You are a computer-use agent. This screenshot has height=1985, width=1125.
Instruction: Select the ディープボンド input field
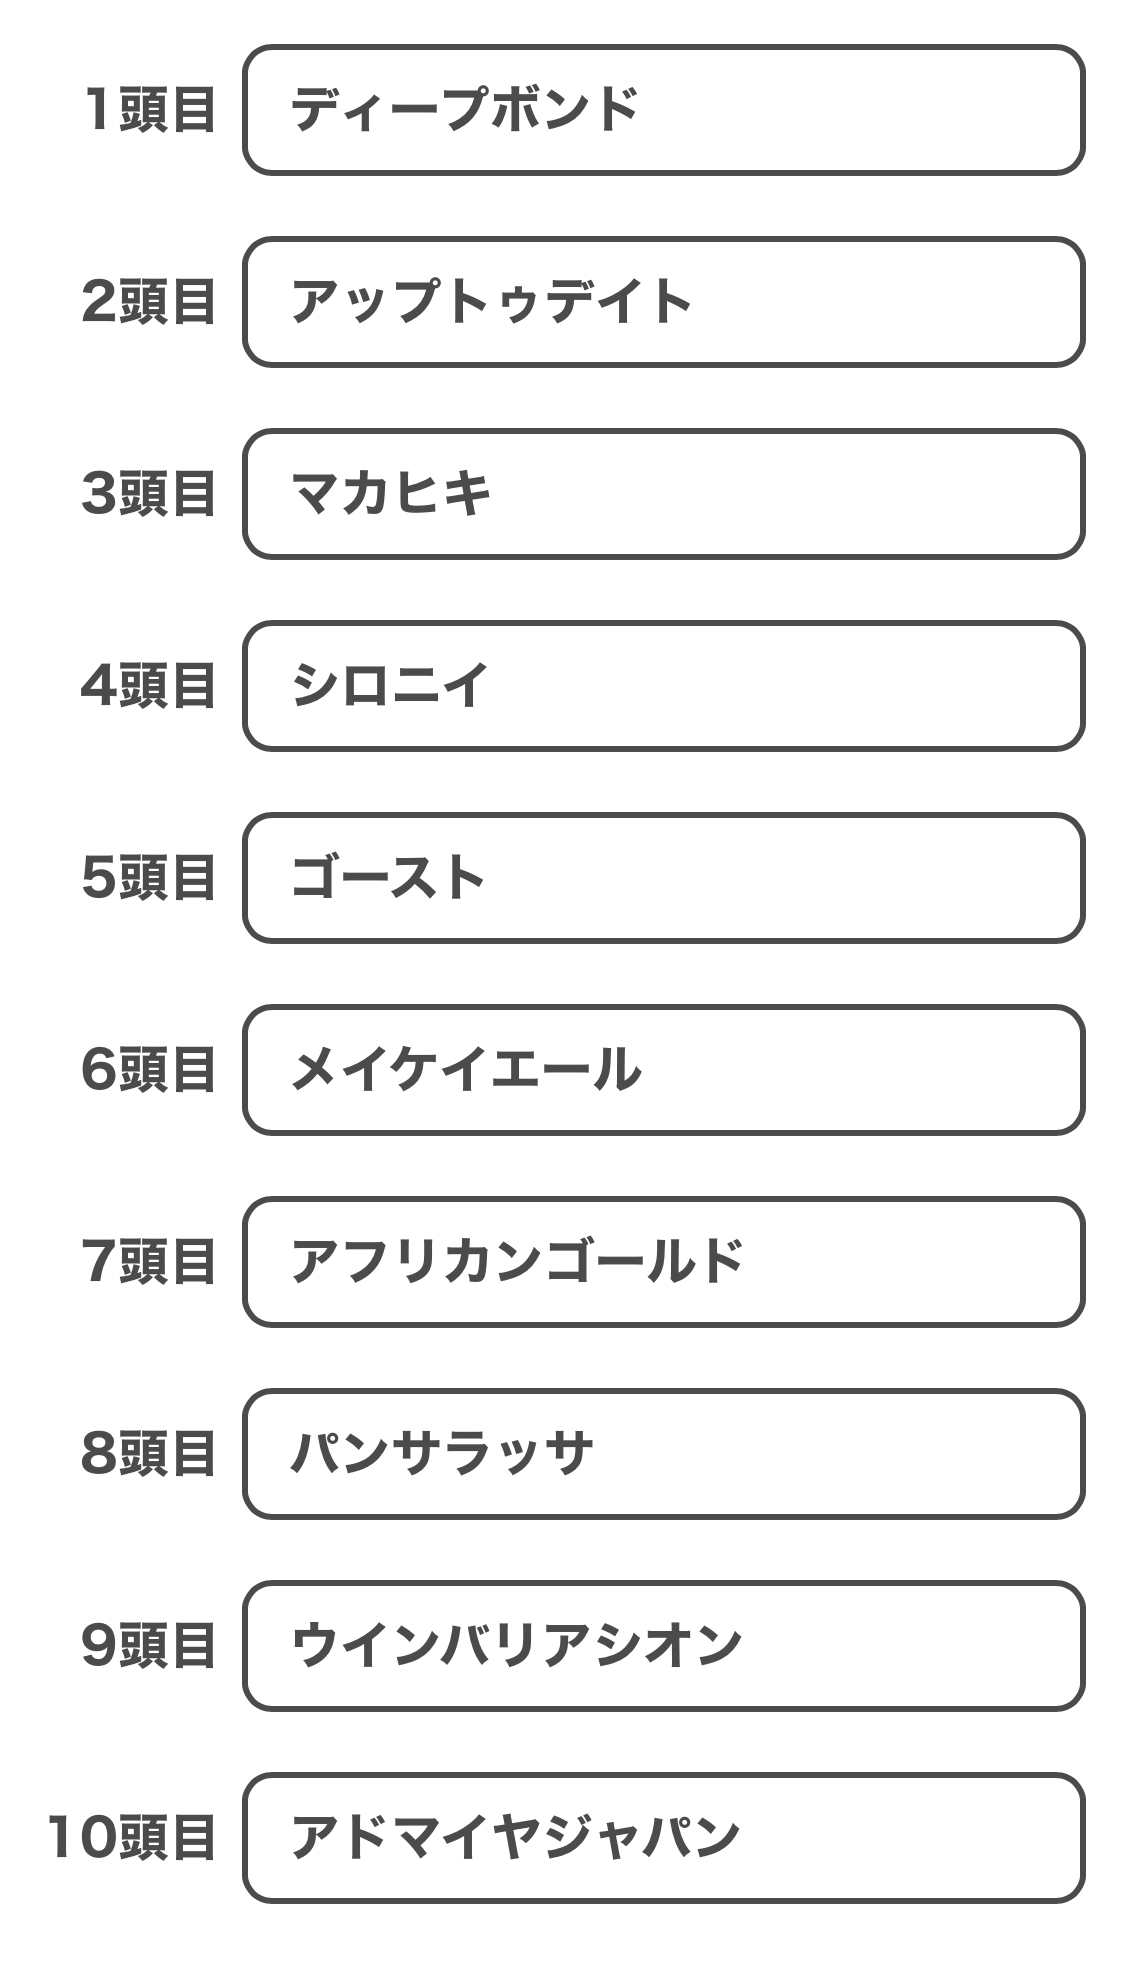[663, 110]
